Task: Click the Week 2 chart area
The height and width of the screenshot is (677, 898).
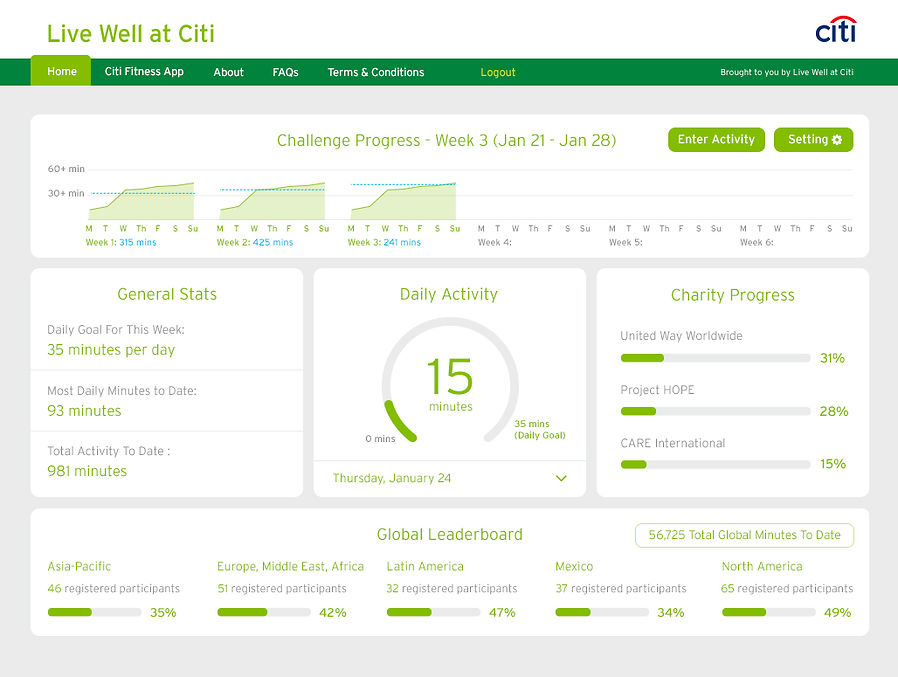Action: pyautogui.click(x=272, y=201)
